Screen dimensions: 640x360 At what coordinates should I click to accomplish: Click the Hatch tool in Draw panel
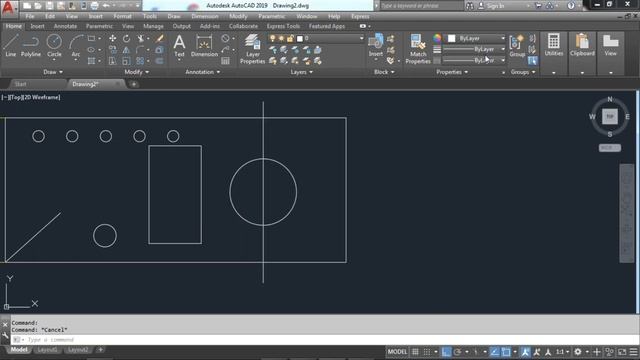pyautogui.click(x=91, y=61)
